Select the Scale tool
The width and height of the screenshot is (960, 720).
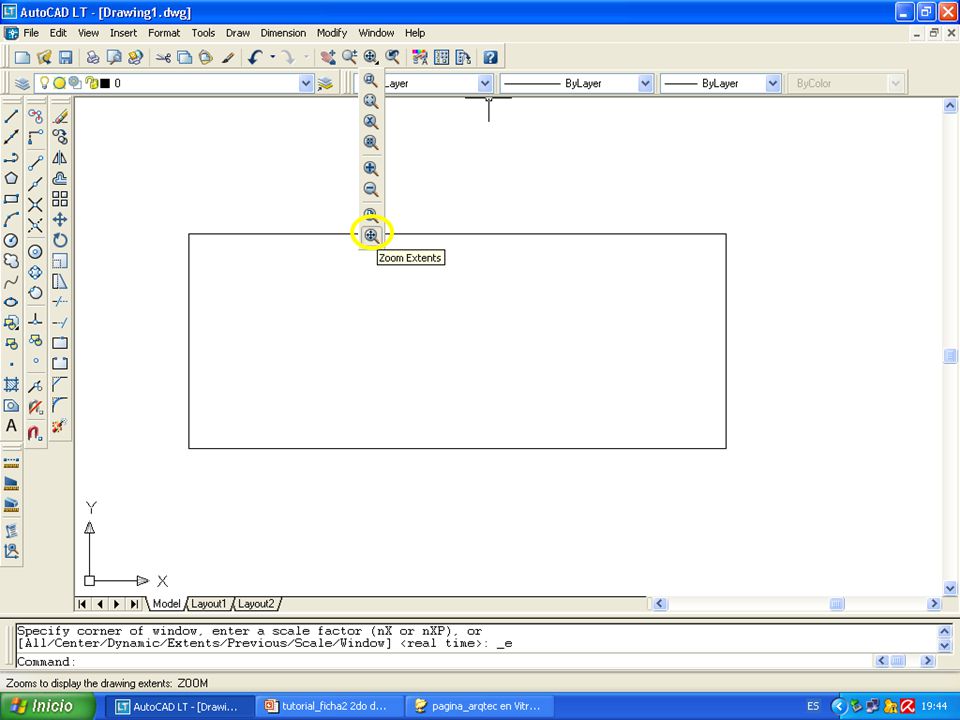(x=60, y=261)
